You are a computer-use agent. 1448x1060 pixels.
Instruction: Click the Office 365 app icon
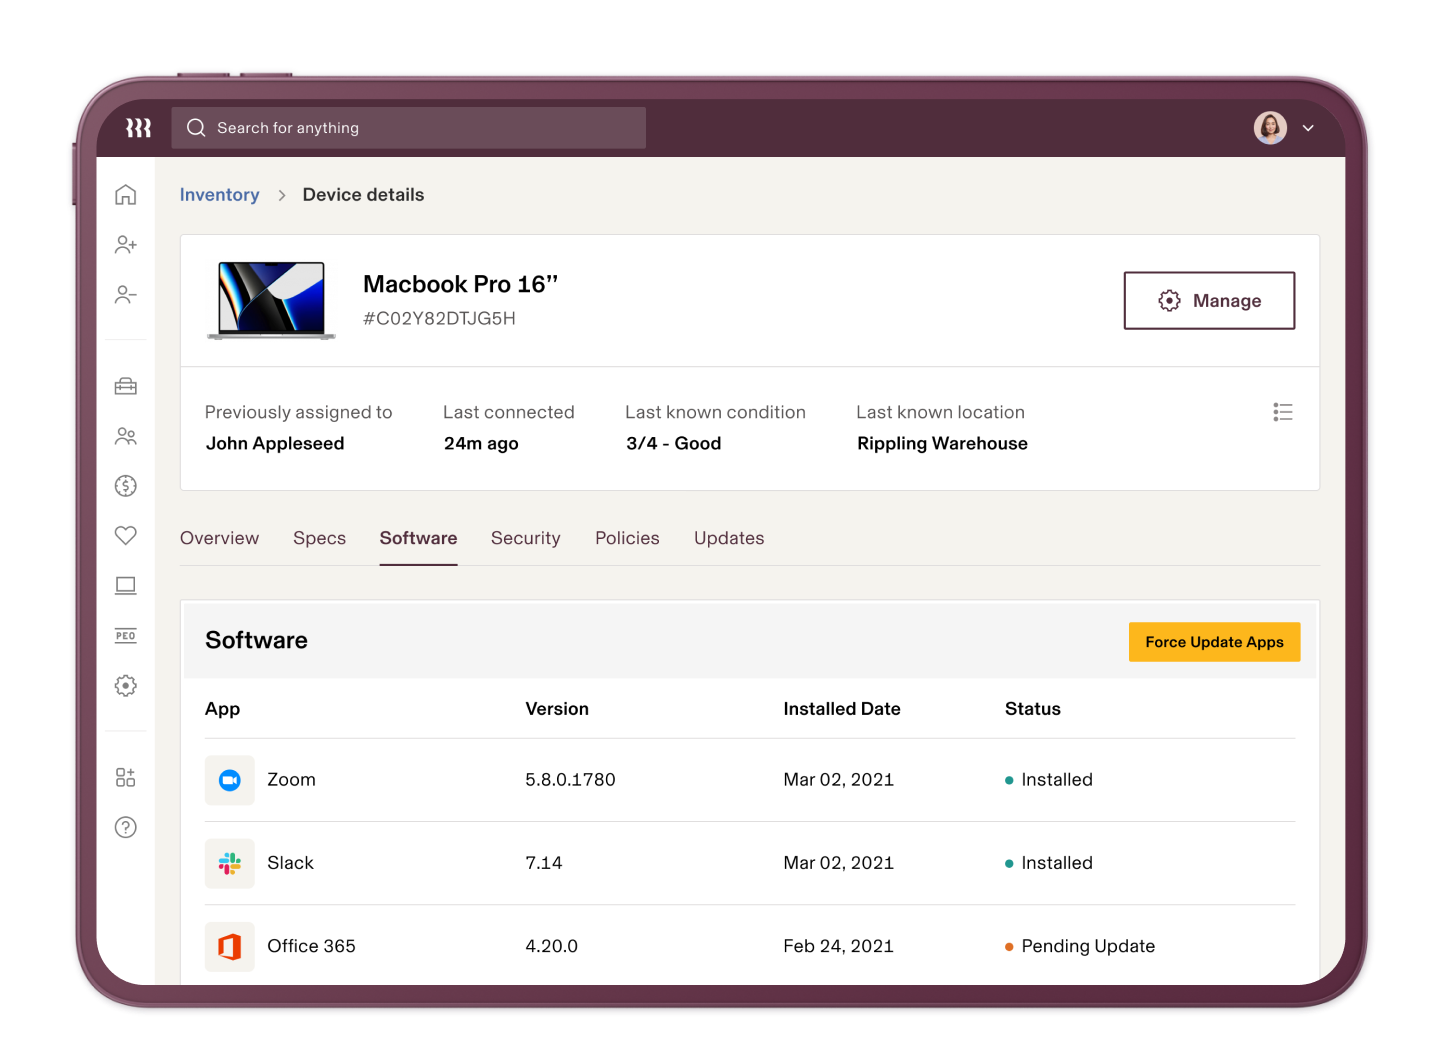click(x=230, y=946)
